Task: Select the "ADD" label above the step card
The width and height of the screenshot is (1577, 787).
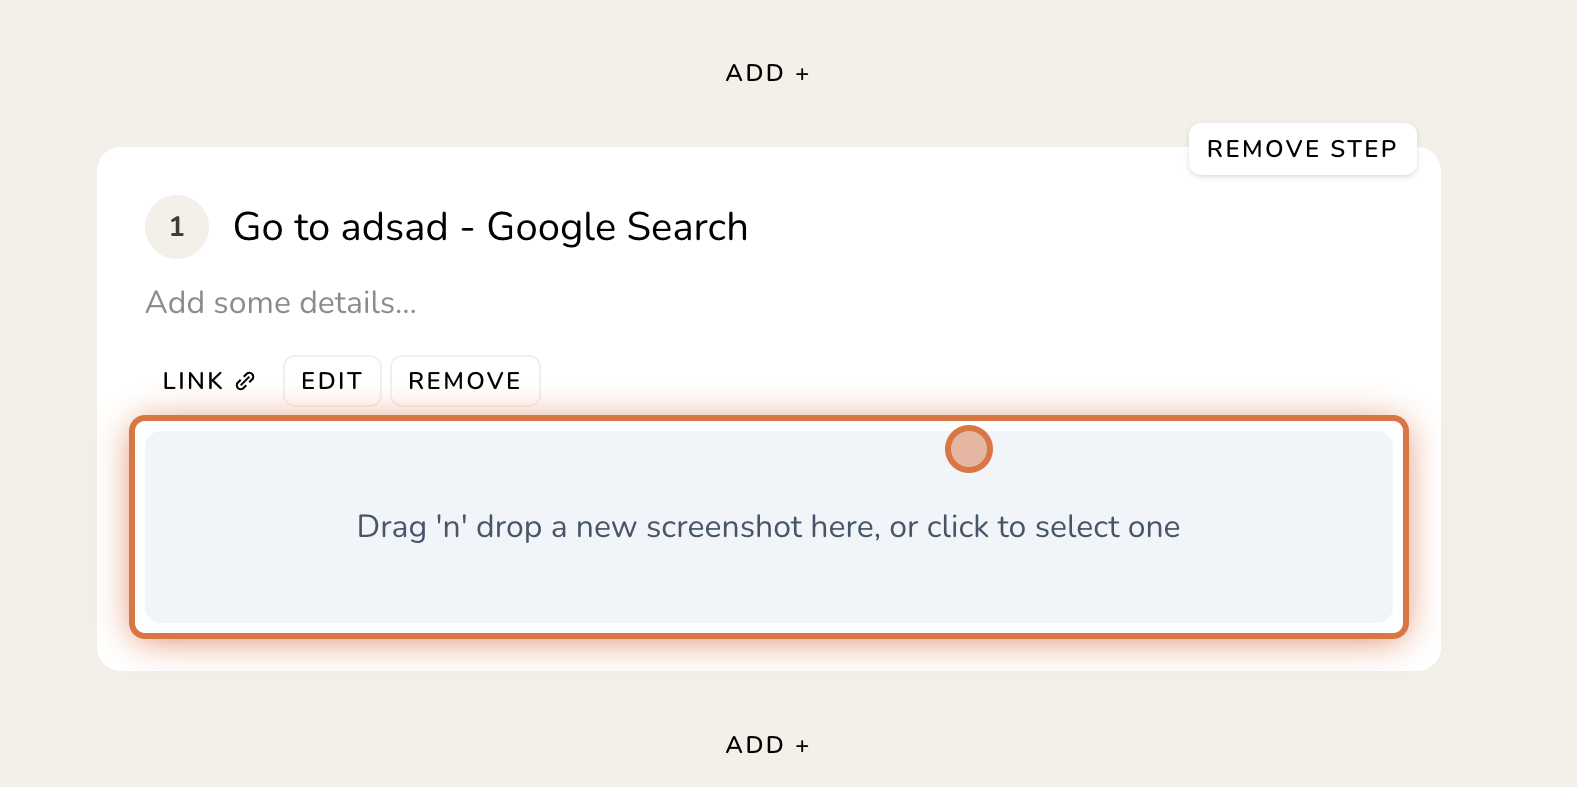Action: point(755,73)
